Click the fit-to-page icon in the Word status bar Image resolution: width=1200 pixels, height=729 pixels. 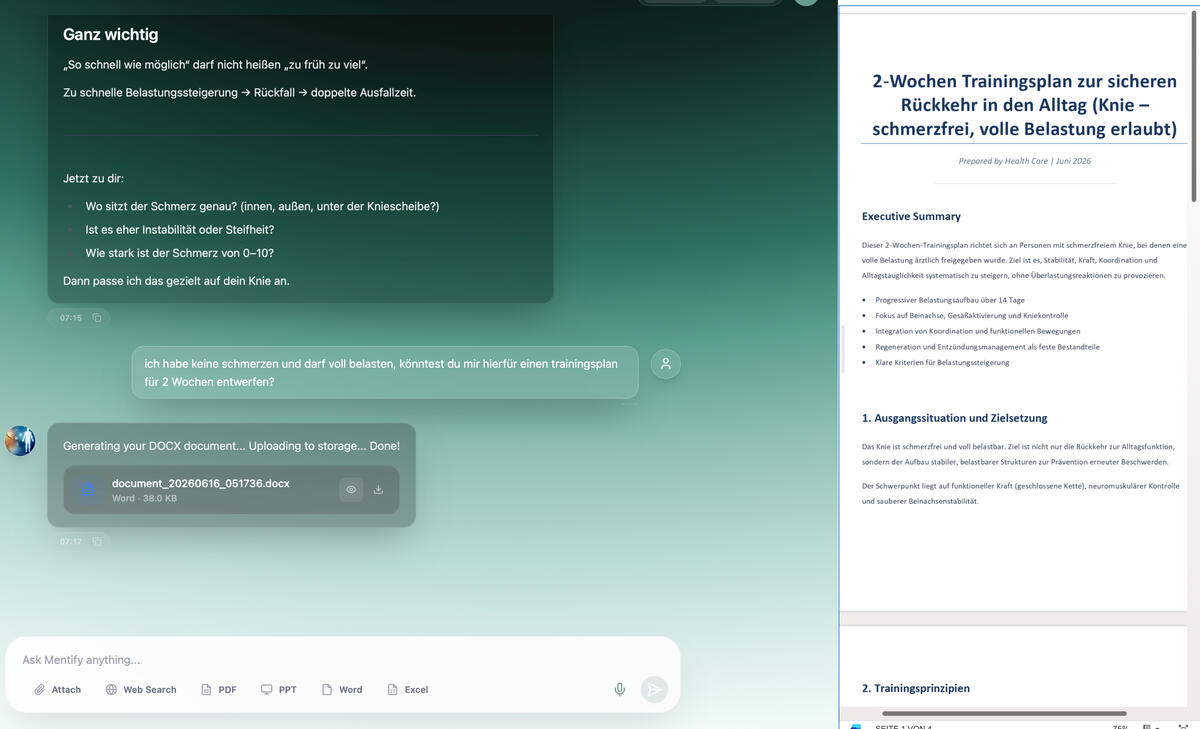pyautogui.click(x=1183, y=726)
